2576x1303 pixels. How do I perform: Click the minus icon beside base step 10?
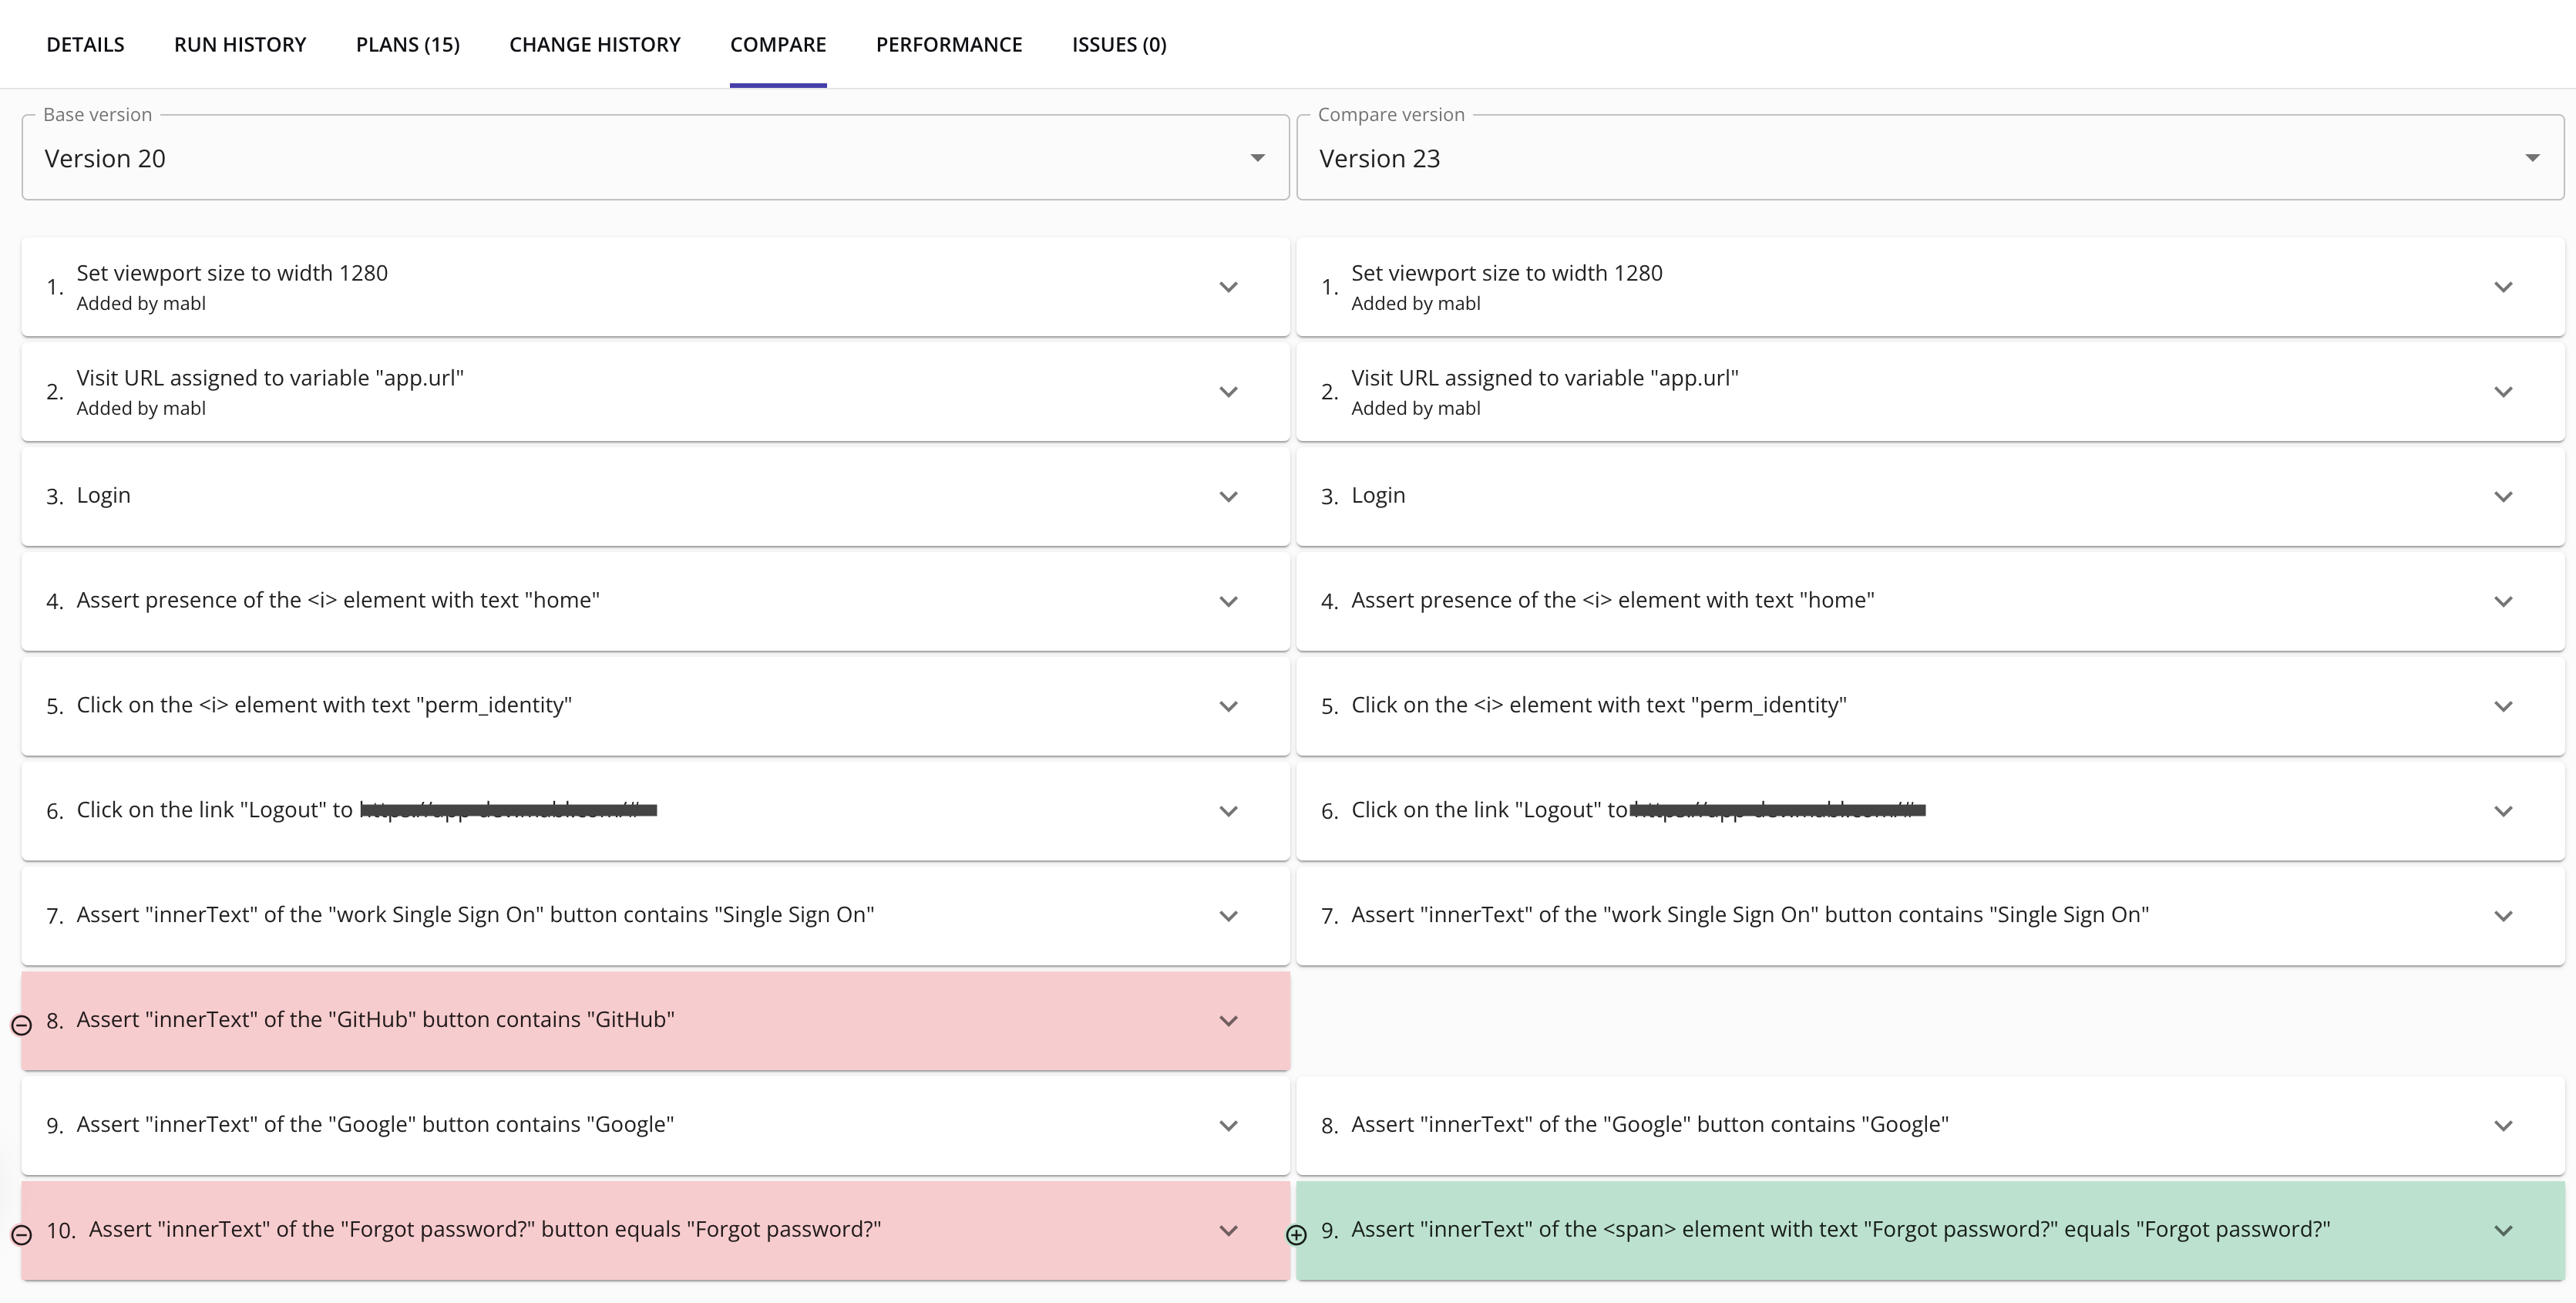[21, 1235]
